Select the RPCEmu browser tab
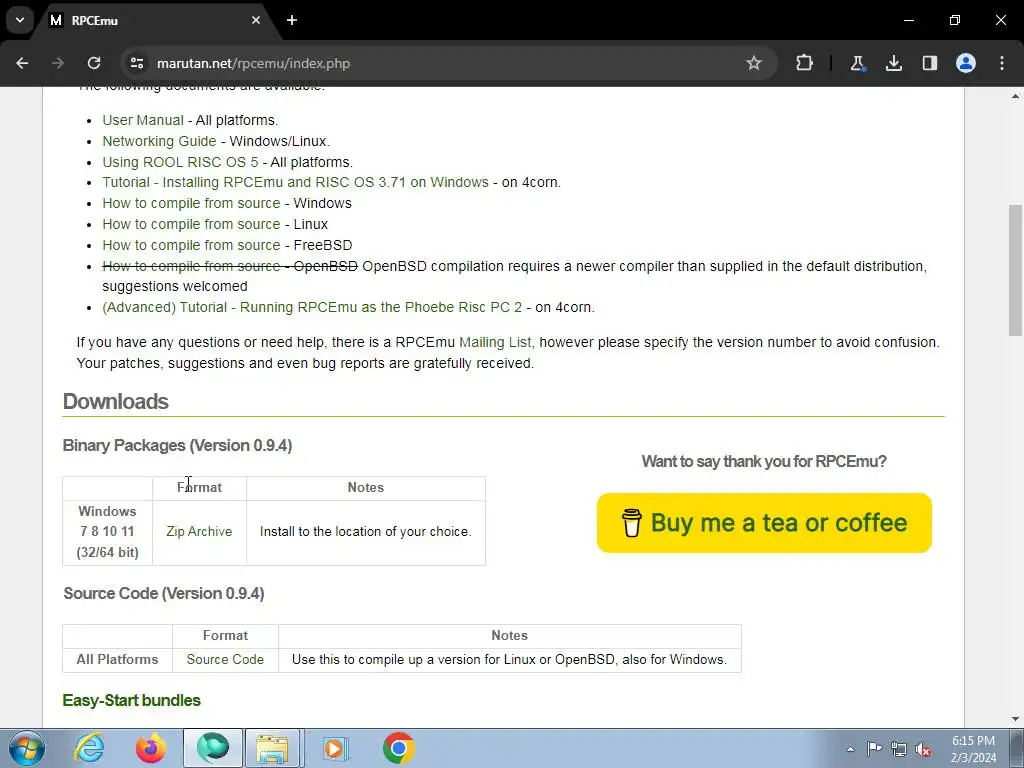 [x=155, y=20]
